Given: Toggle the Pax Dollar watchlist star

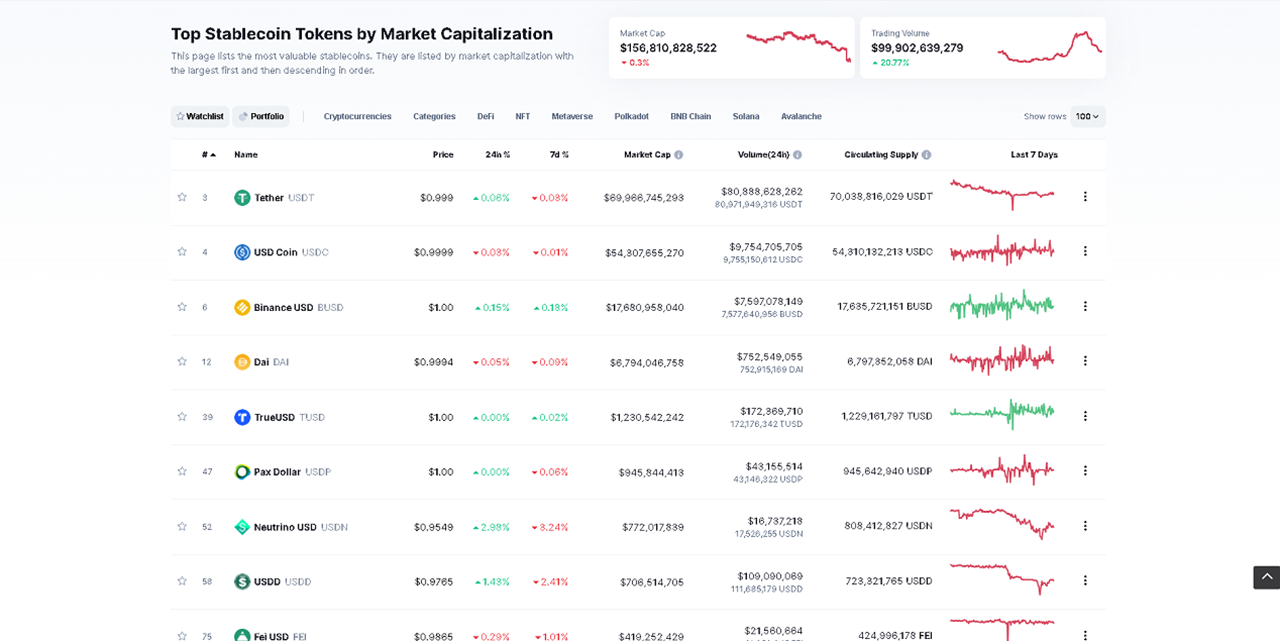Looking at the screenshot, I should pos(182,471).
